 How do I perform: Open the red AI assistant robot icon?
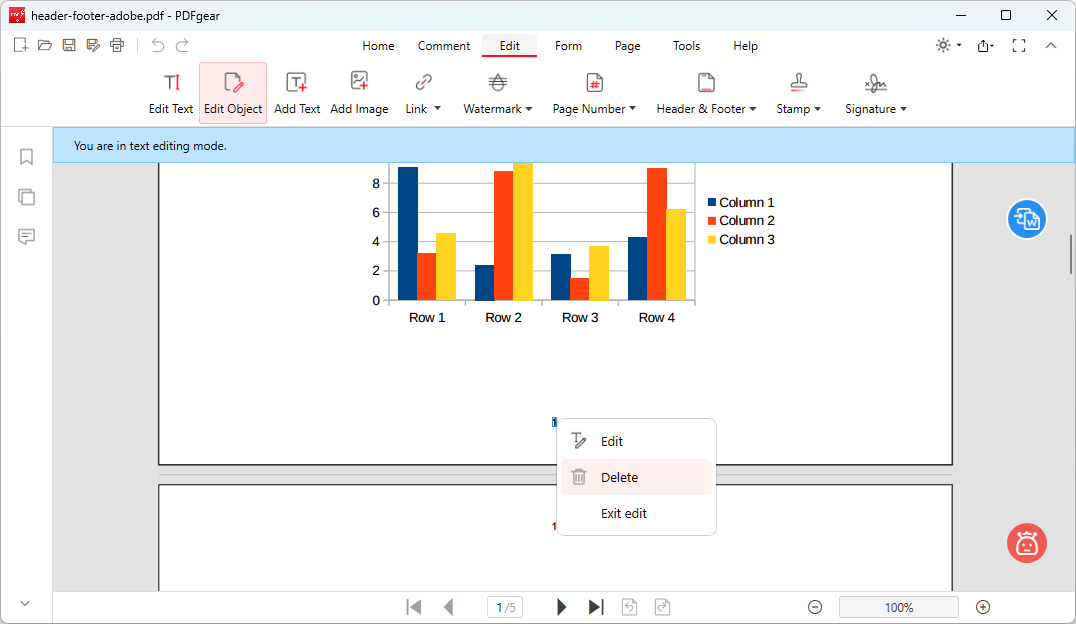[1026, 543]
